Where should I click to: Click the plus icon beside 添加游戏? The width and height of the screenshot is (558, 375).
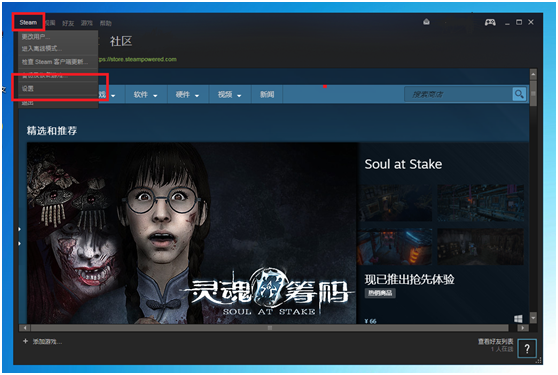(x=25, y=341)
